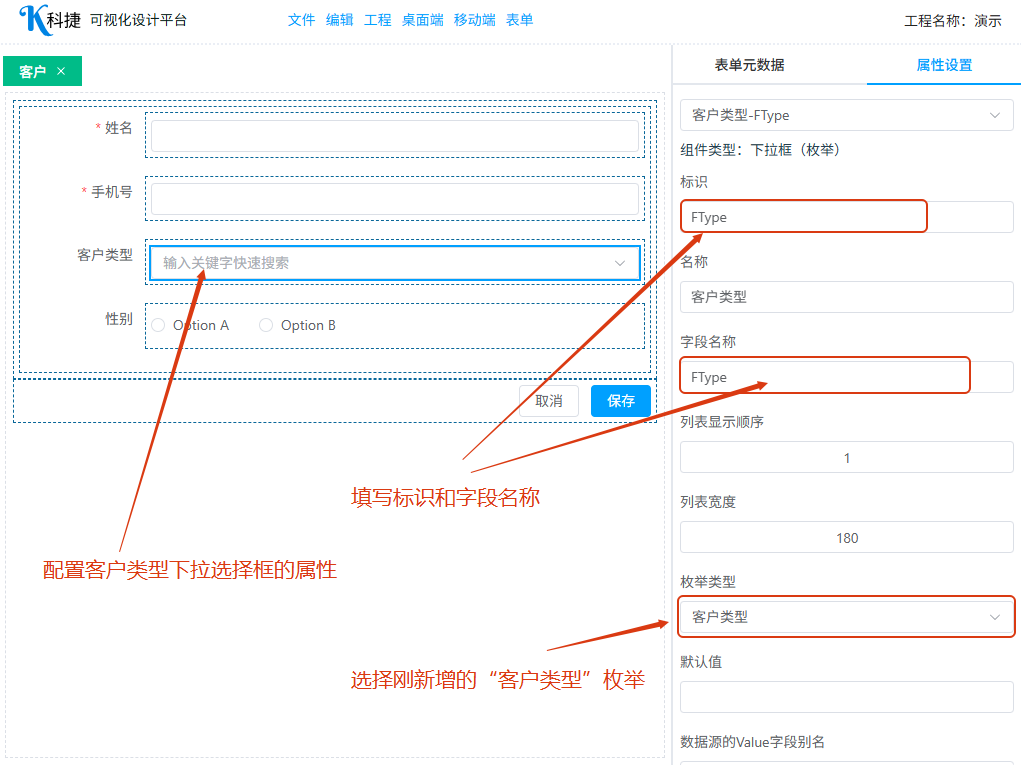Open the 工程 menu

coord(377,20)
